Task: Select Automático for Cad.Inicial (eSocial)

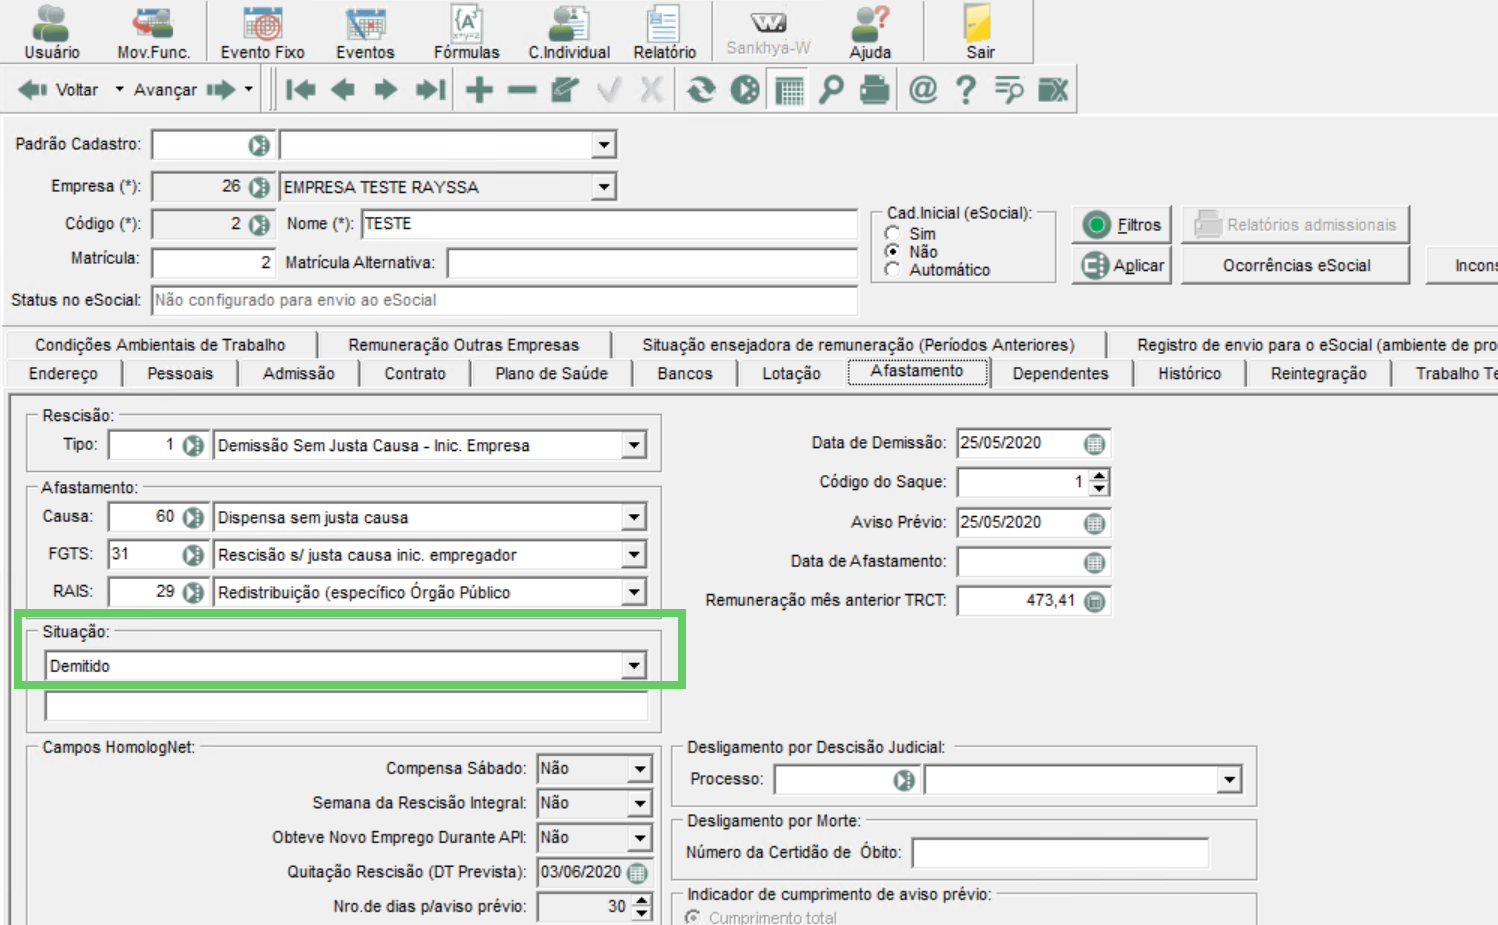Action: (892, 269)
